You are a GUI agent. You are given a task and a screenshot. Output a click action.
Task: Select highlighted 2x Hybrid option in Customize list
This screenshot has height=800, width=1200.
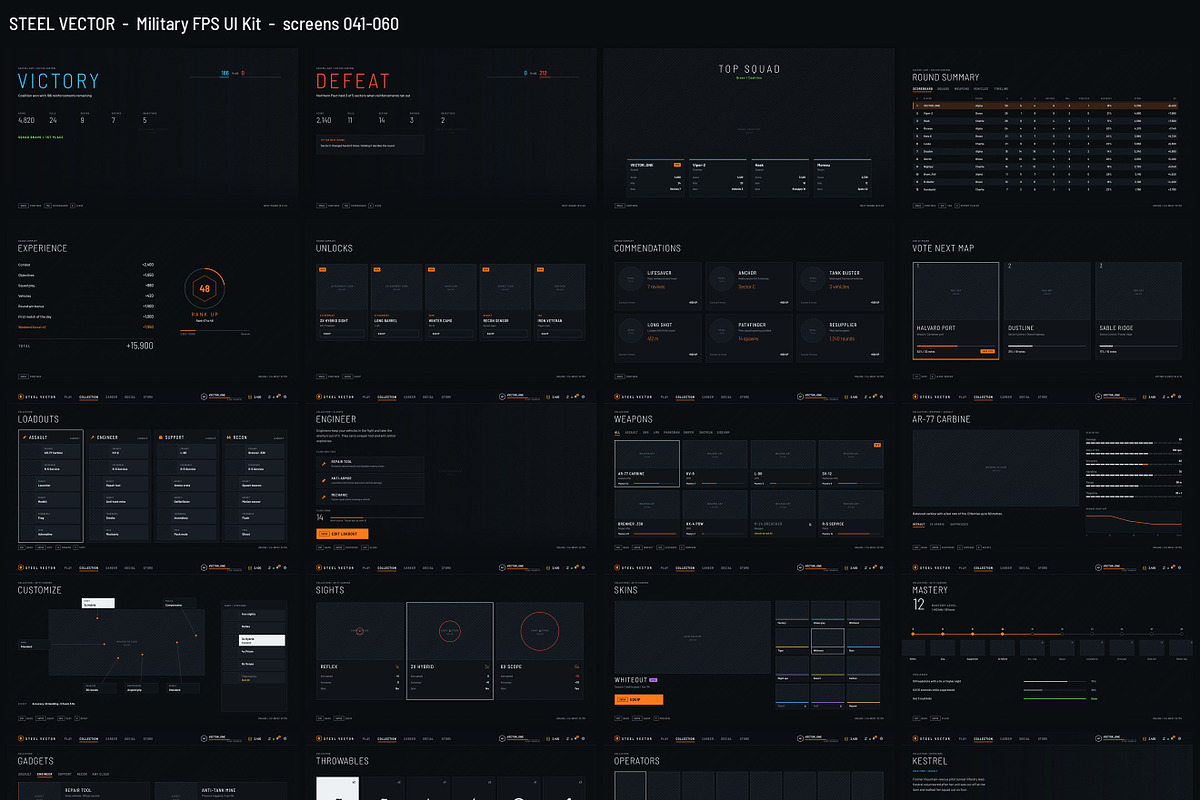point(262,640)
